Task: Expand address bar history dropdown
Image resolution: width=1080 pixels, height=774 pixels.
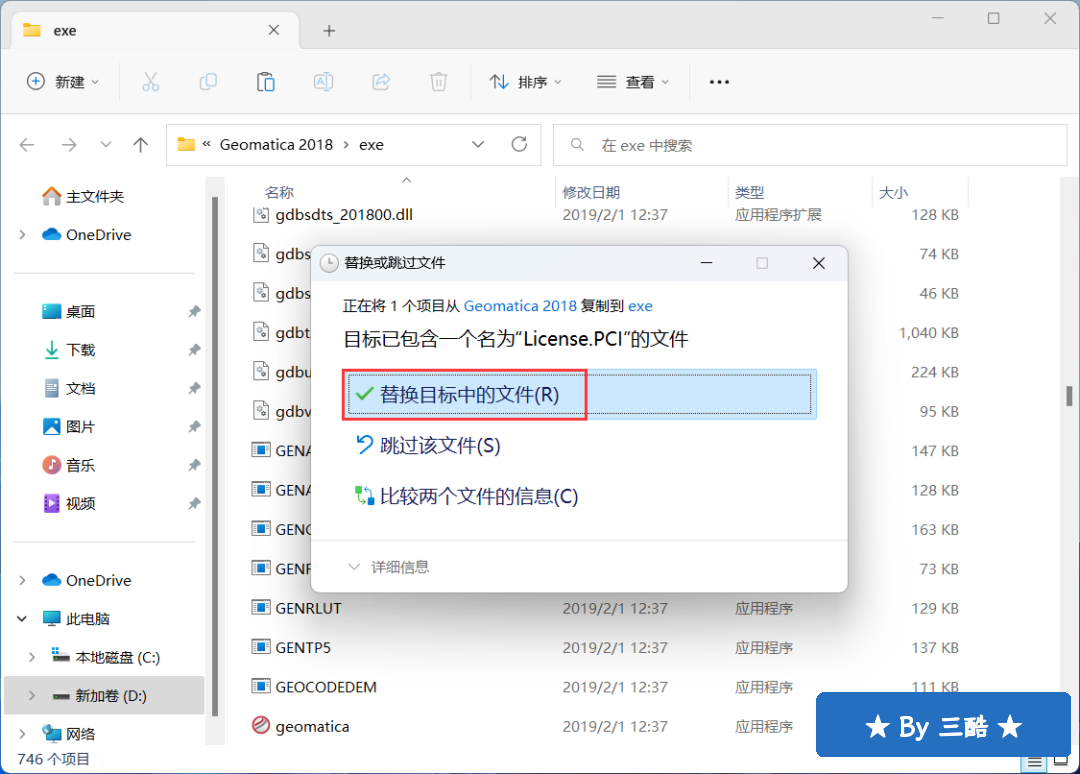Action: [478, 145]
